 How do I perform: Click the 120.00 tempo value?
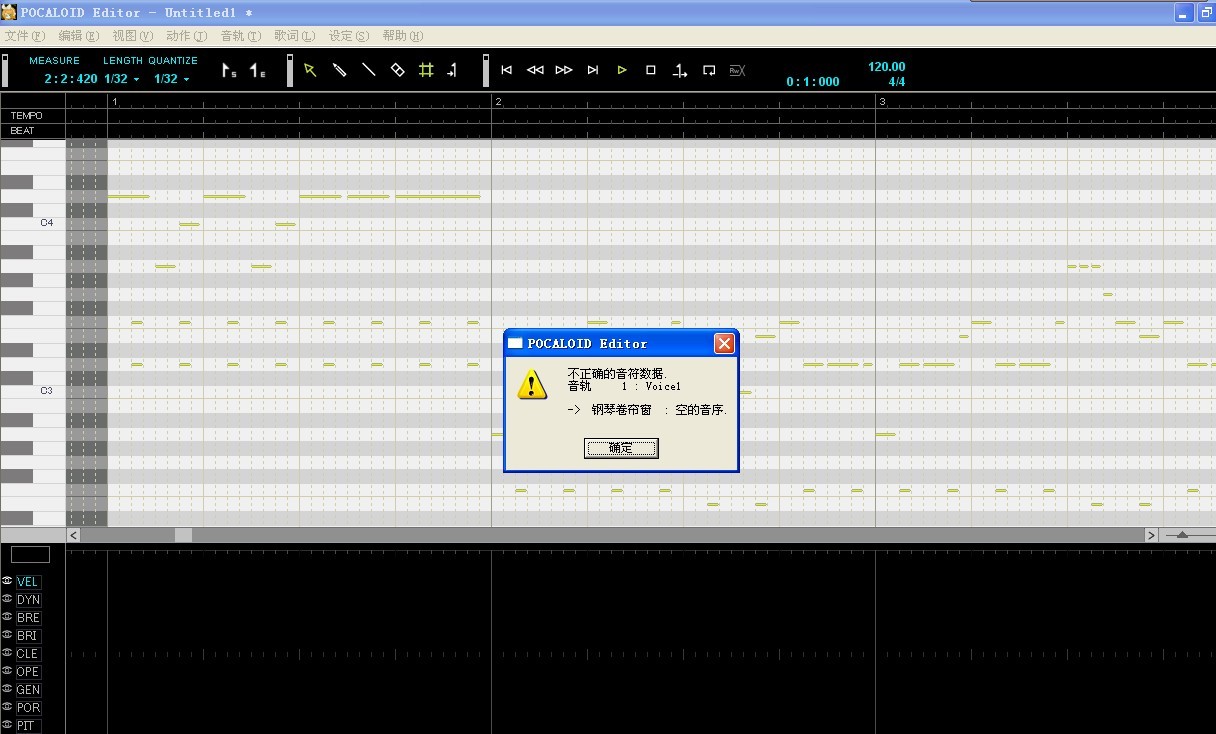886,67
